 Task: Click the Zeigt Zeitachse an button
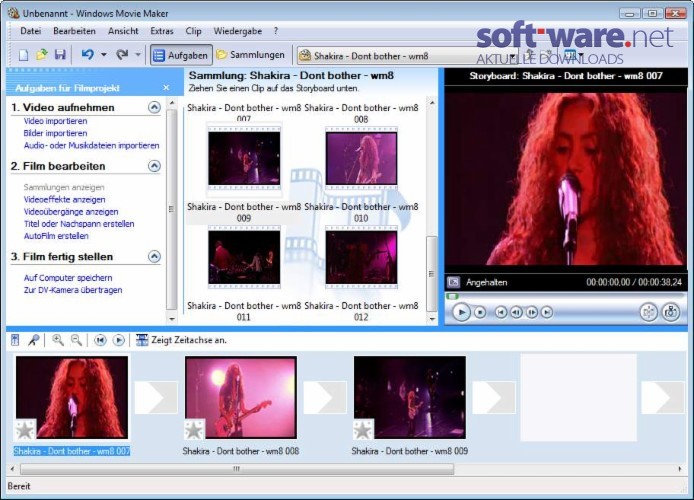(x=181, y=340)
